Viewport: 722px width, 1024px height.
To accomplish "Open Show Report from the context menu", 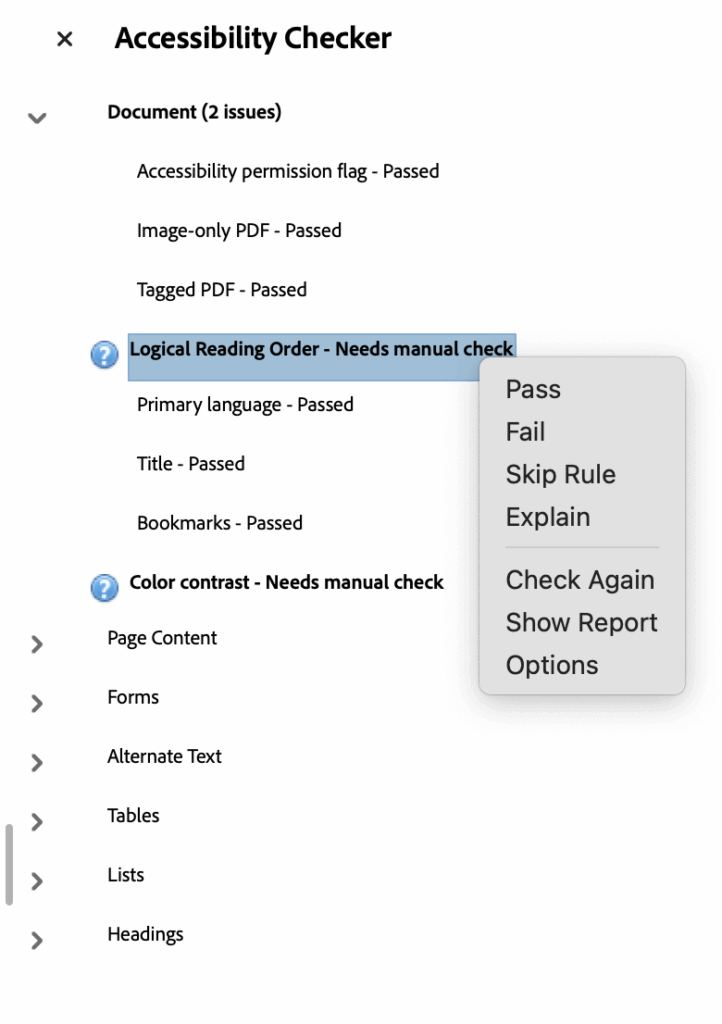I will coord(582,622).
